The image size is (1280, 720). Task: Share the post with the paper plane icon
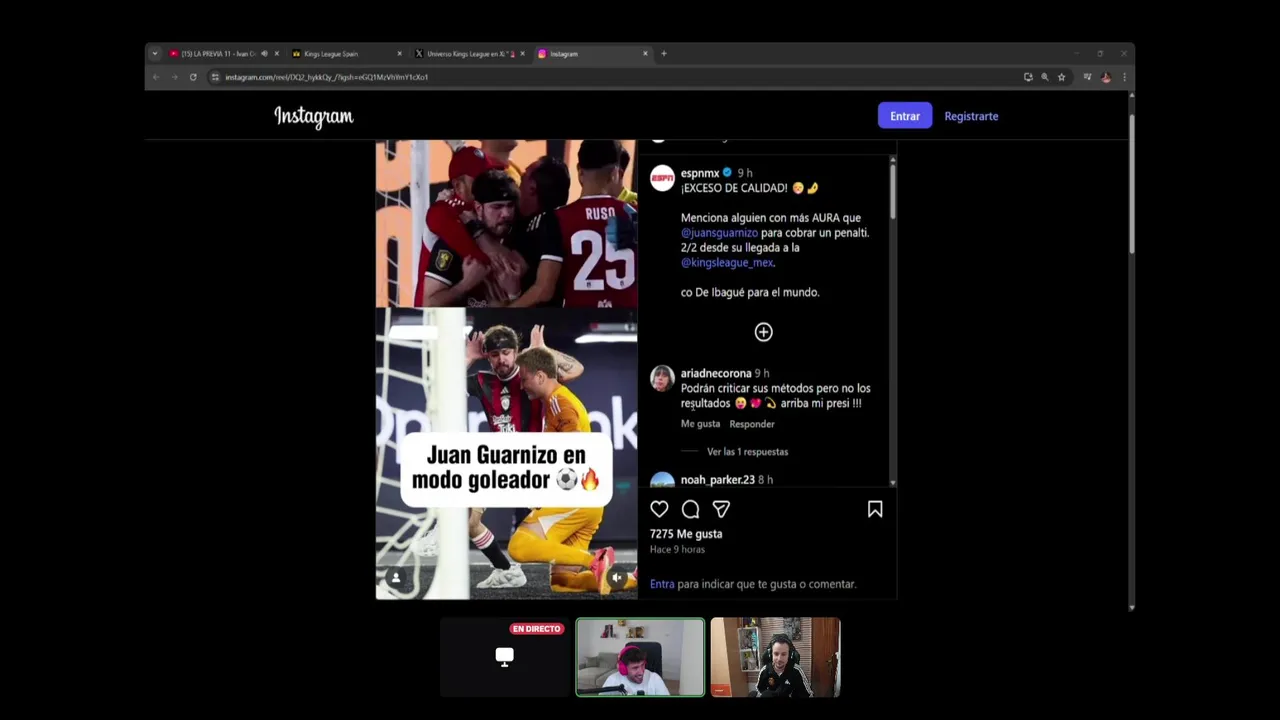[721, 510]
